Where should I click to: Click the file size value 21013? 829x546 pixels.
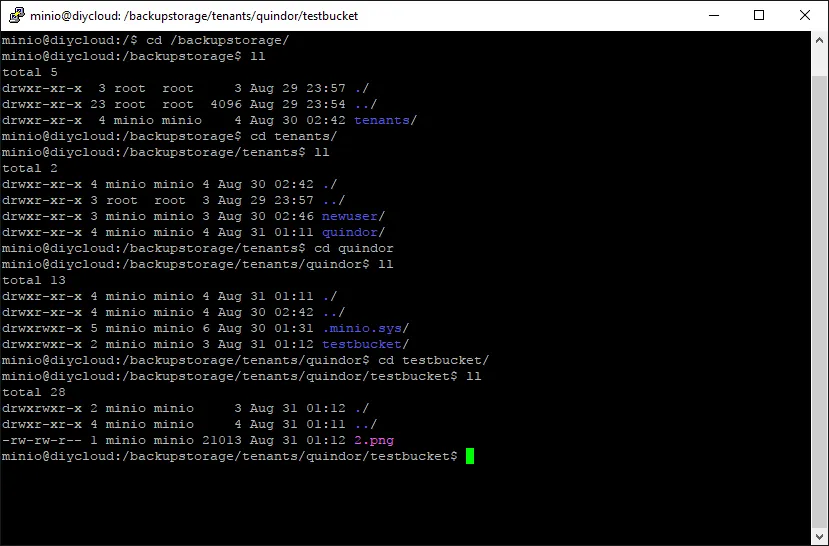pyautogui.click(x=222, y=440)
